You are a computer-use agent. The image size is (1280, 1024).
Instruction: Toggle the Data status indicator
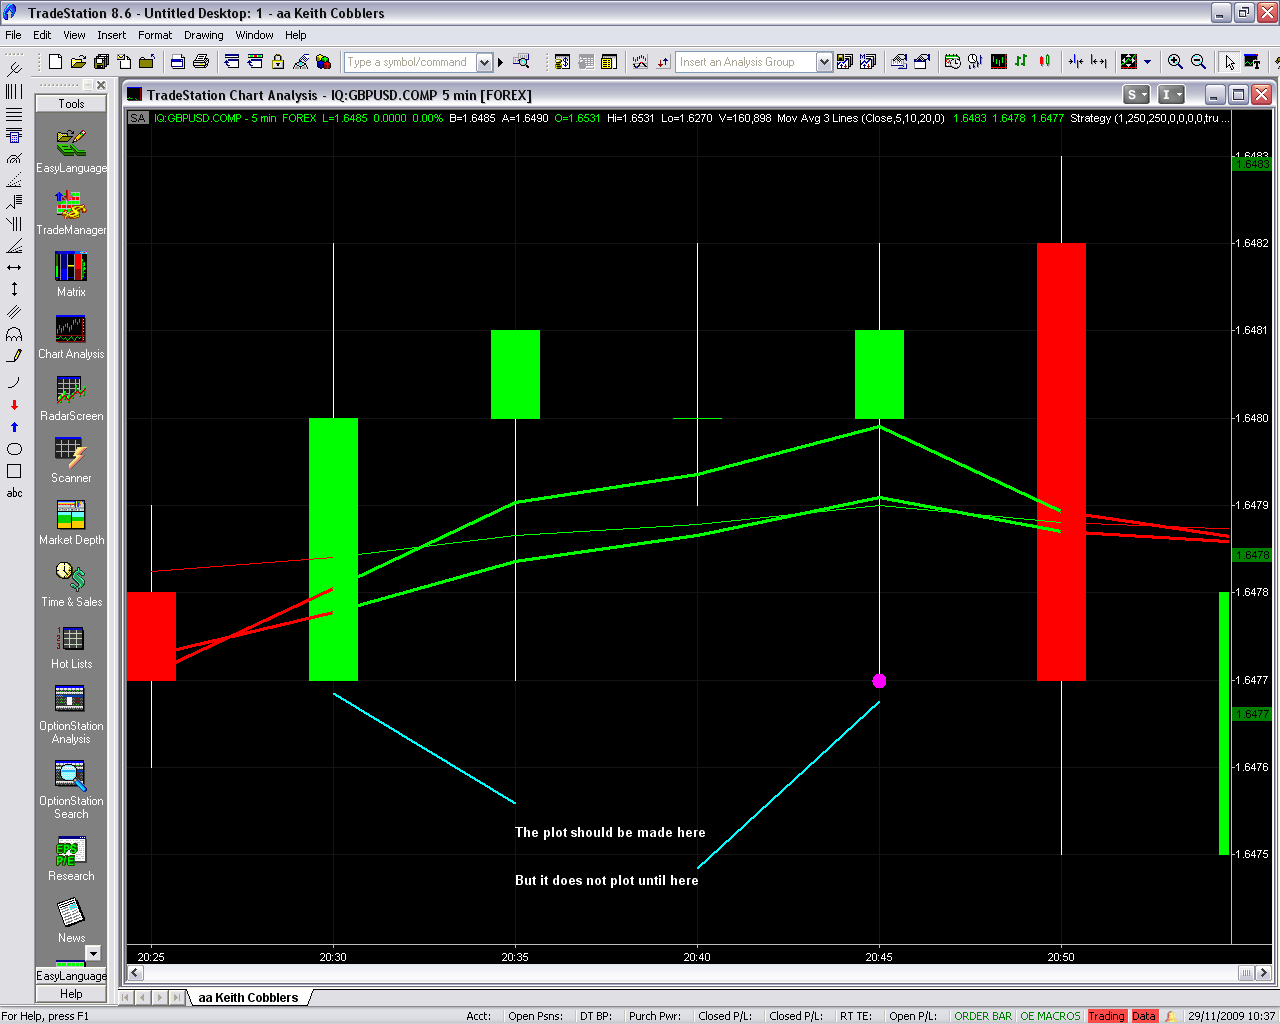pyautogui.click(x=1144, y=1016)
